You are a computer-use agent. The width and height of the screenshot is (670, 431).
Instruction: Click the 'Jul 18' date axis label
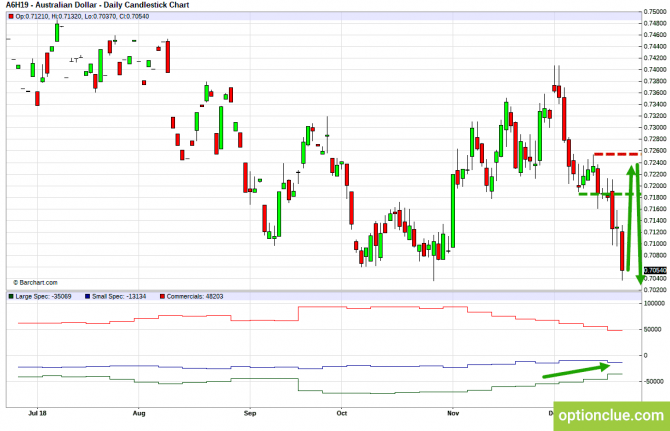37,413
